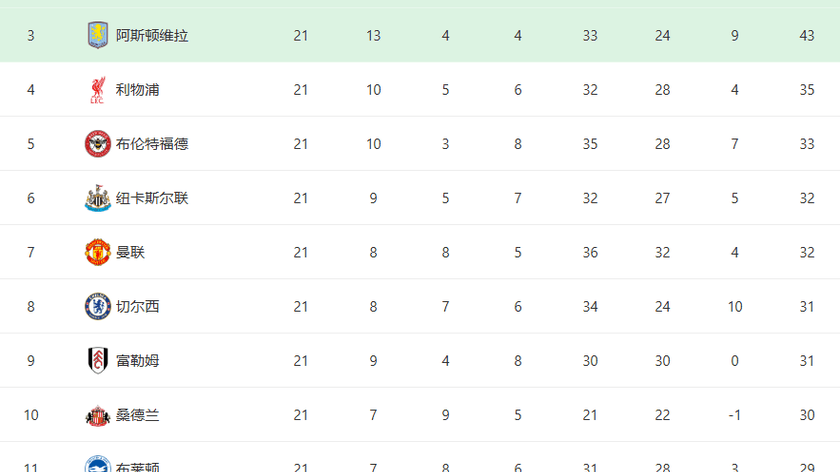Click the Newcastle United crest

click(97, 198)
